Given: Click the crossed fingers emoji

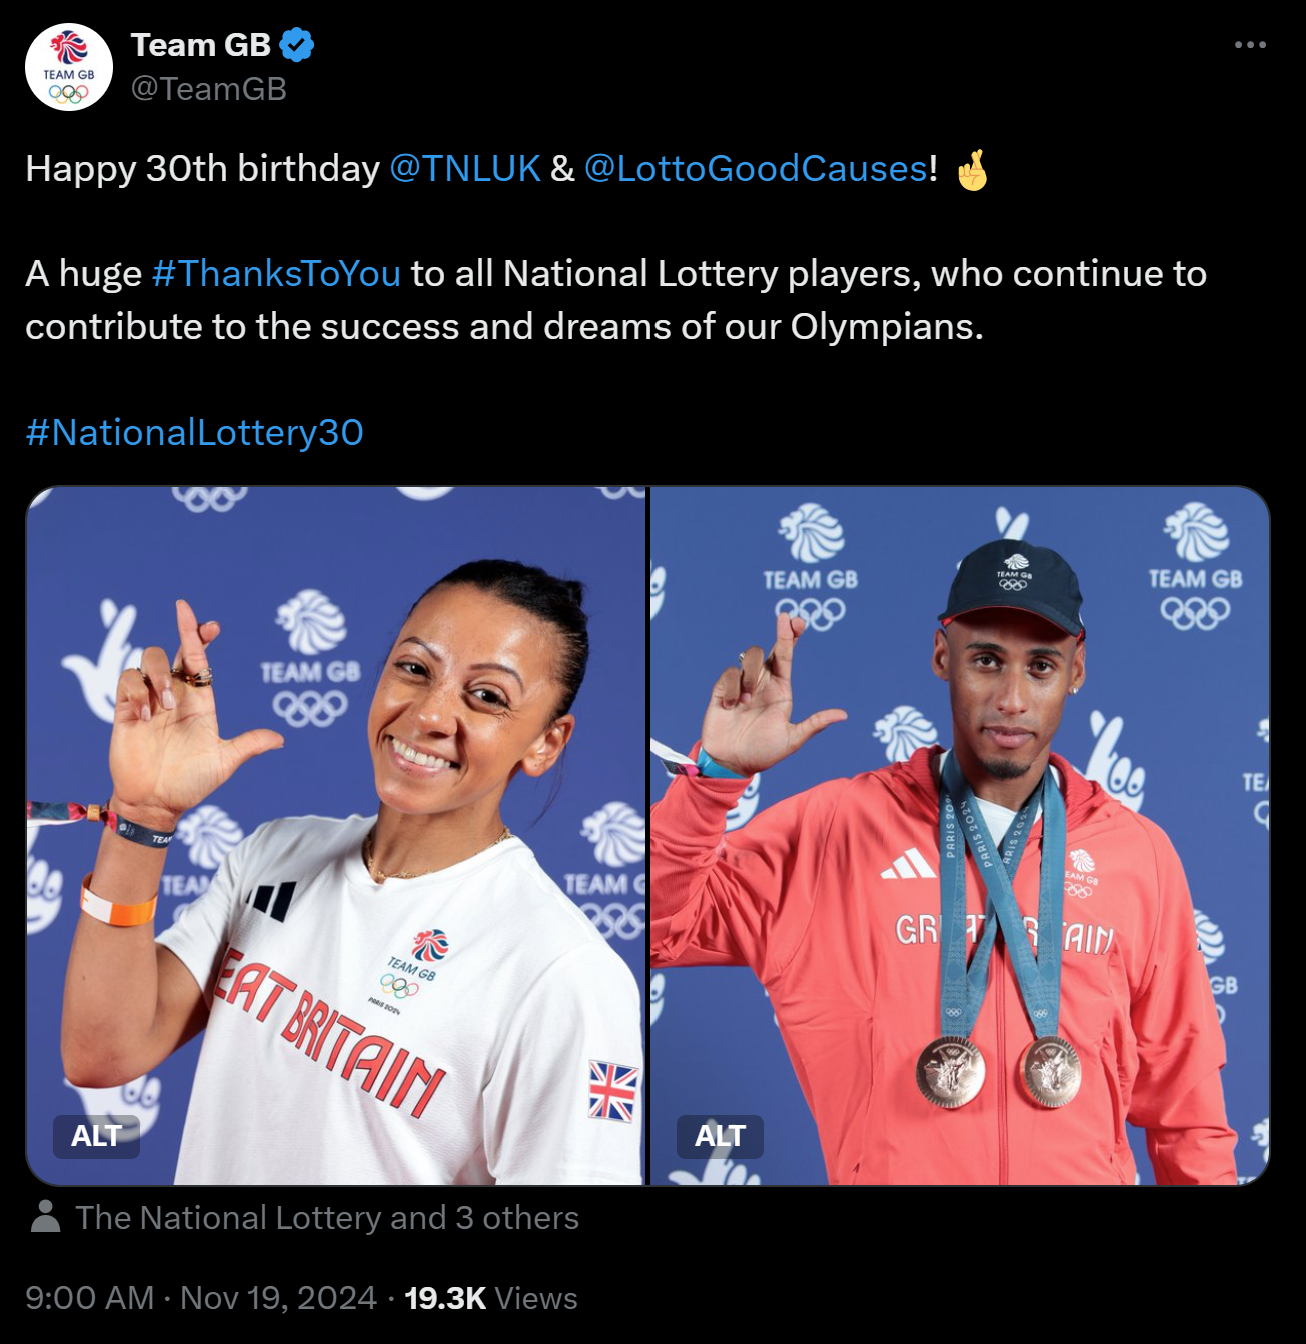Looking at the screenshot, I should pos(972,169).
